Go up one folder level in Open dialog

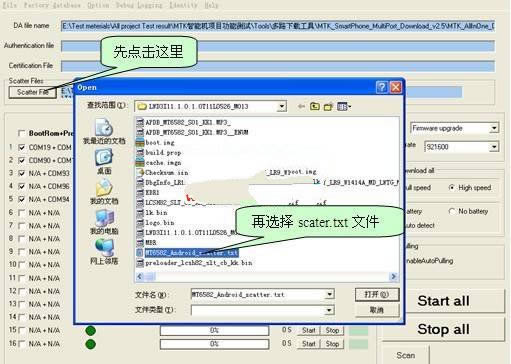[314, 106]
